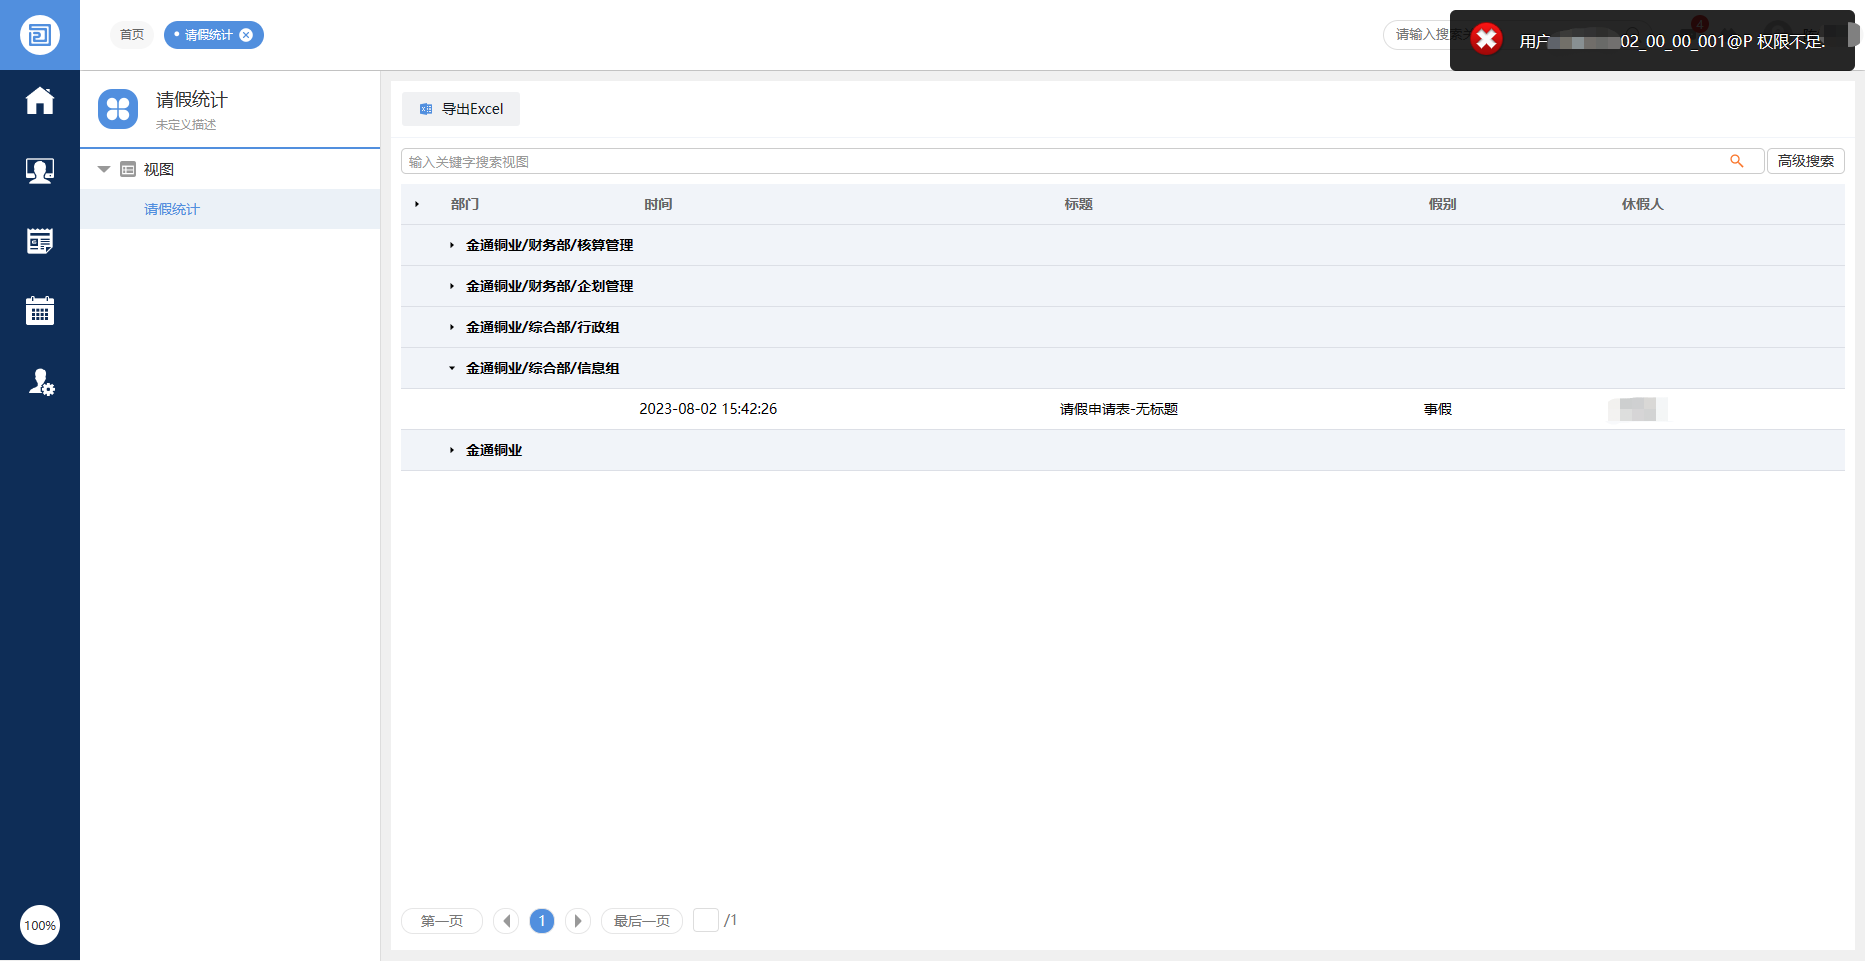Click the 假别 column header

click(1442, 204)
